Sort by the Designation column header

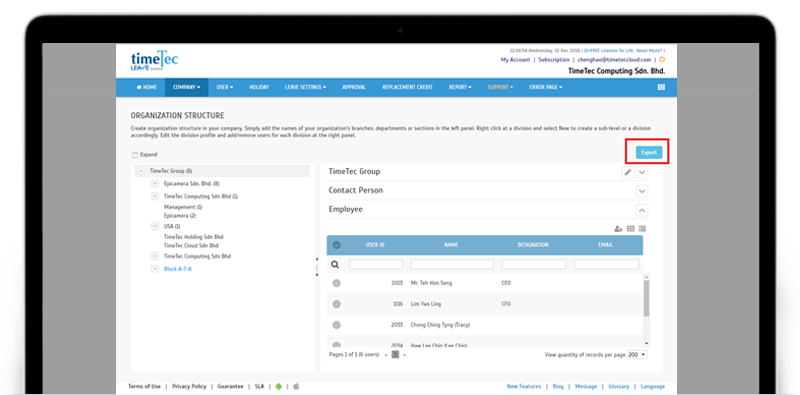tap(533, 245)
